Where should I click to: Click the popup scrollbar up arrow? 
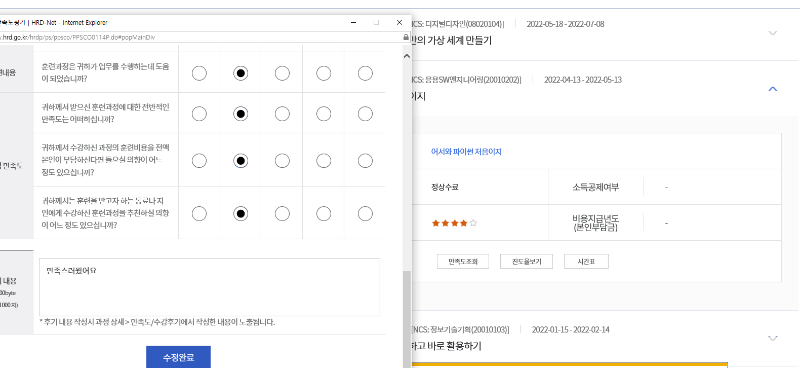pyautogui.click(x=407, y=56)
